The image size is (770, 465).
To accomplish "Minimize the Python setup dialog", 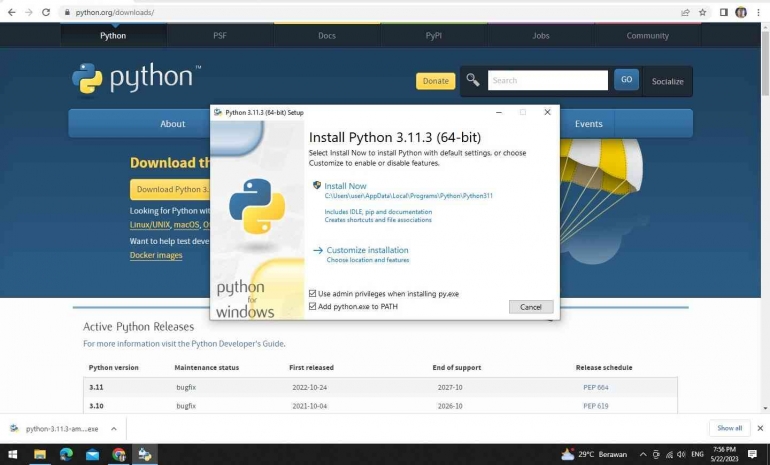I will 499,112.
